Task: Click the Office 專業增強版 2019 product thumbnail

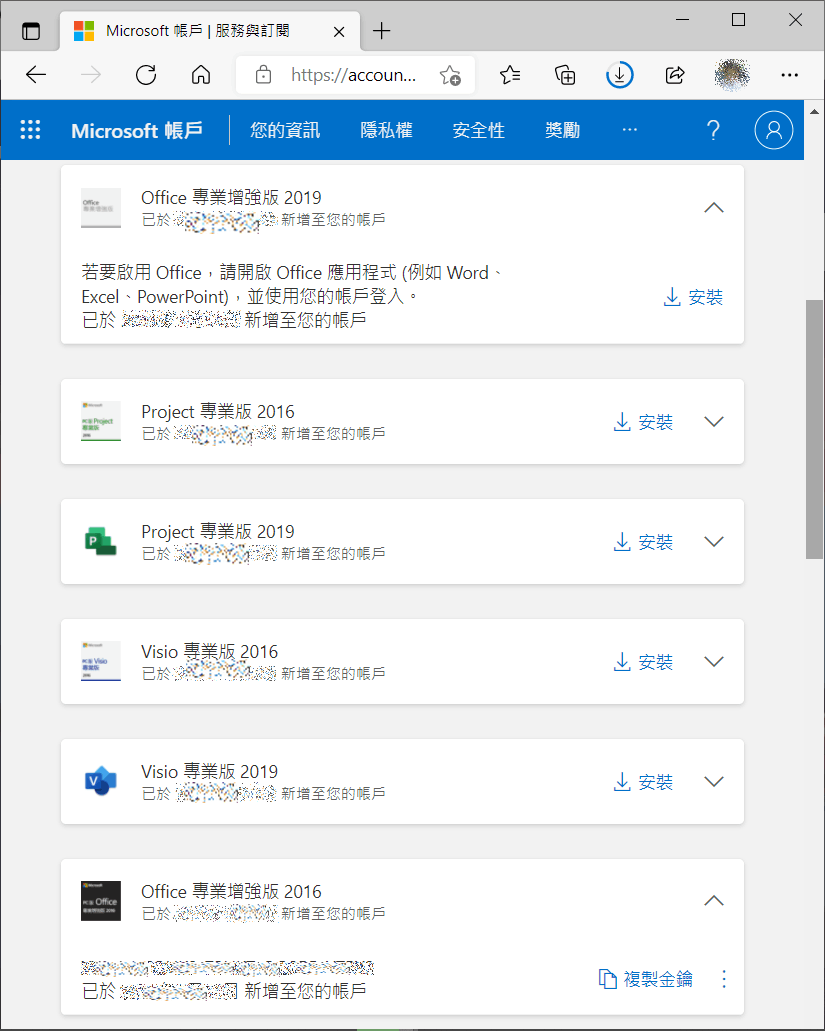Action: click(x=101, y=208)
